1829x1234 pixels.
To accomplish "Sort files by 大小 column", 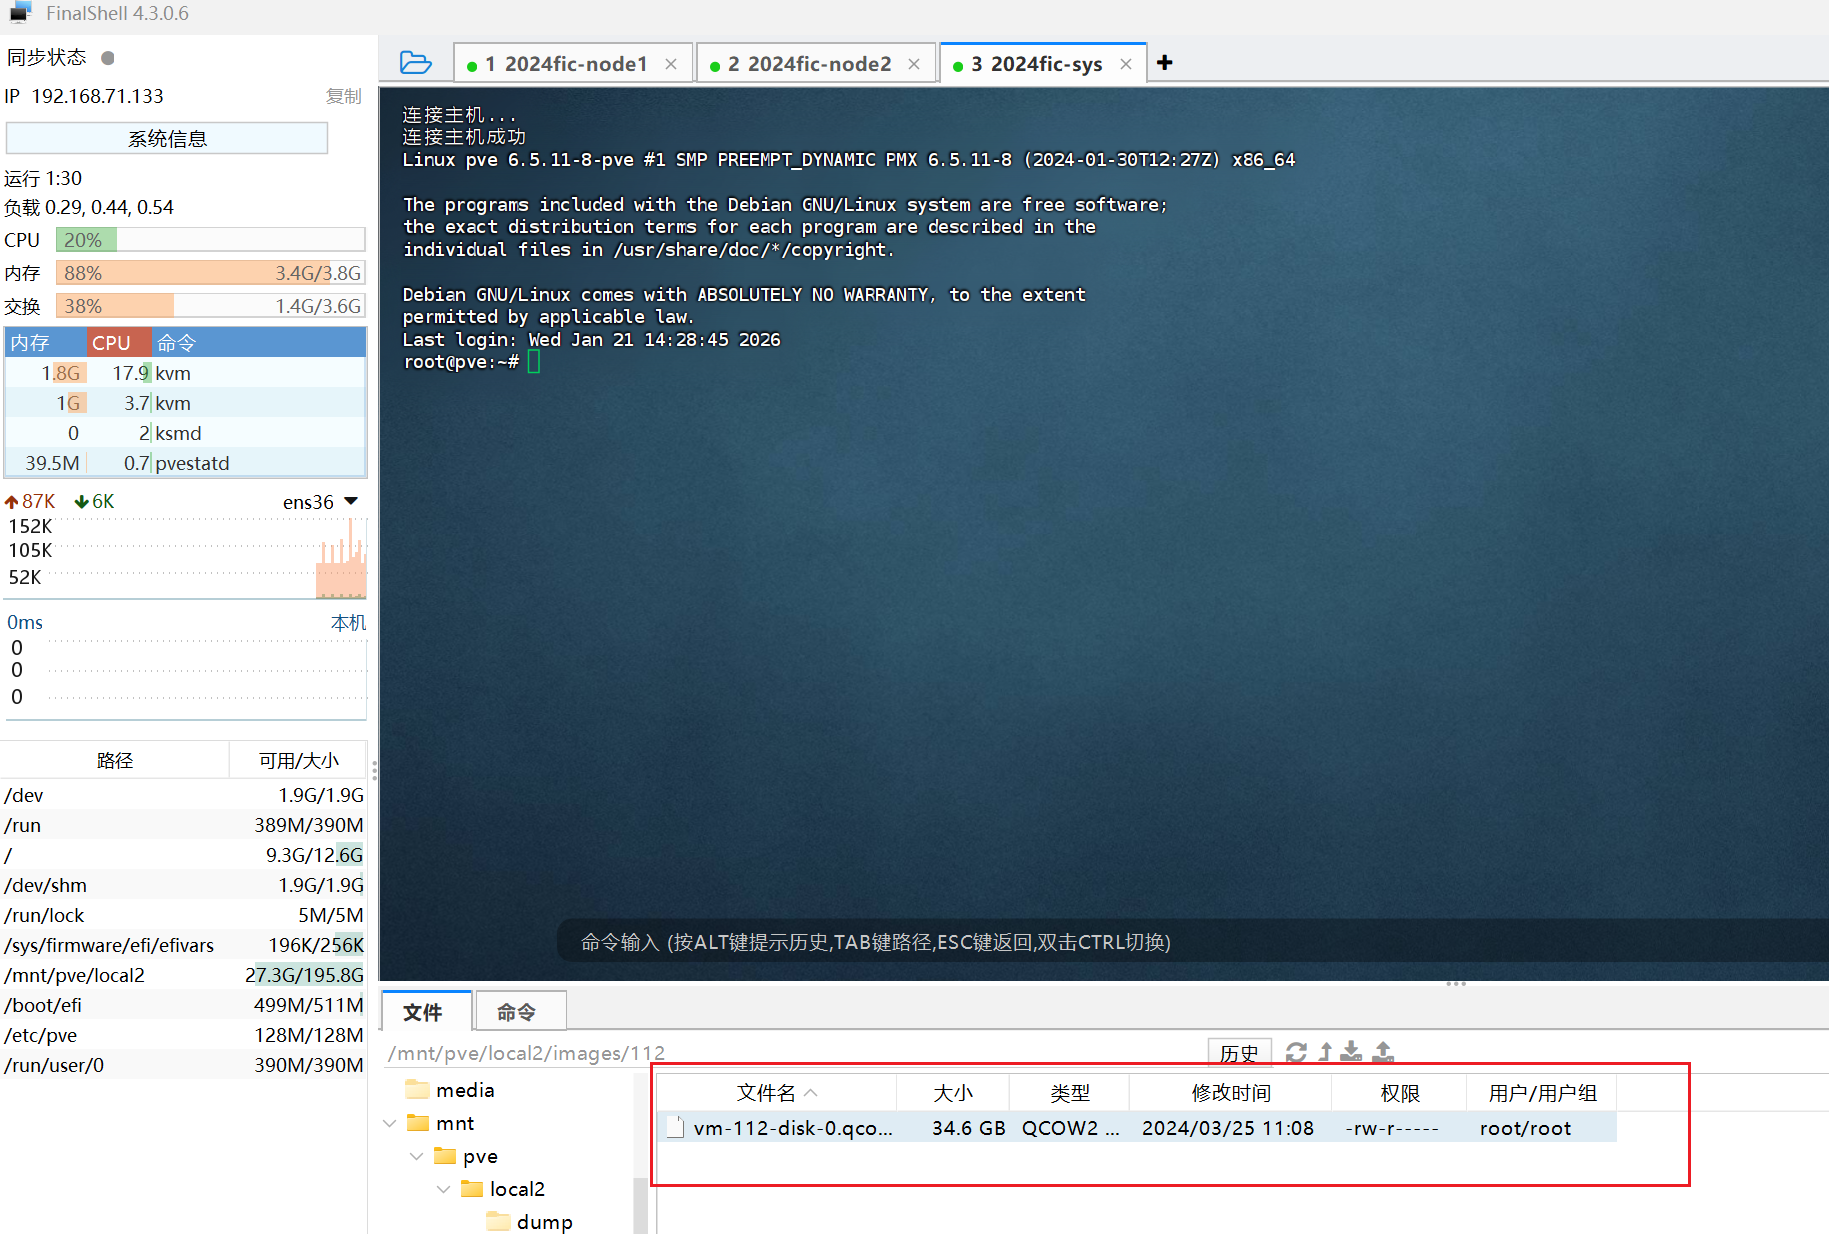I will [x=953, y=1093].
